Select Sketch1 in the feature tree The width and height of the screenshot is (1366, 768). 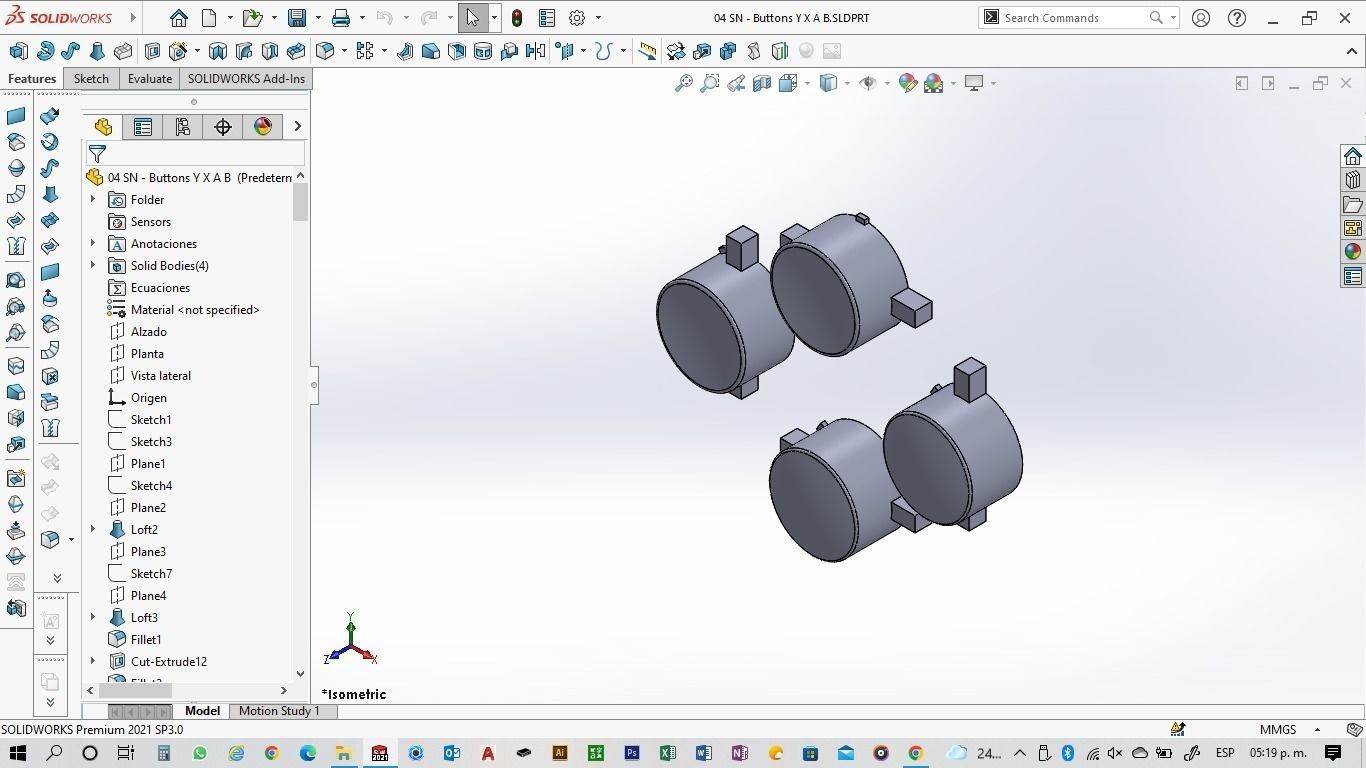(x=150, y=420)
